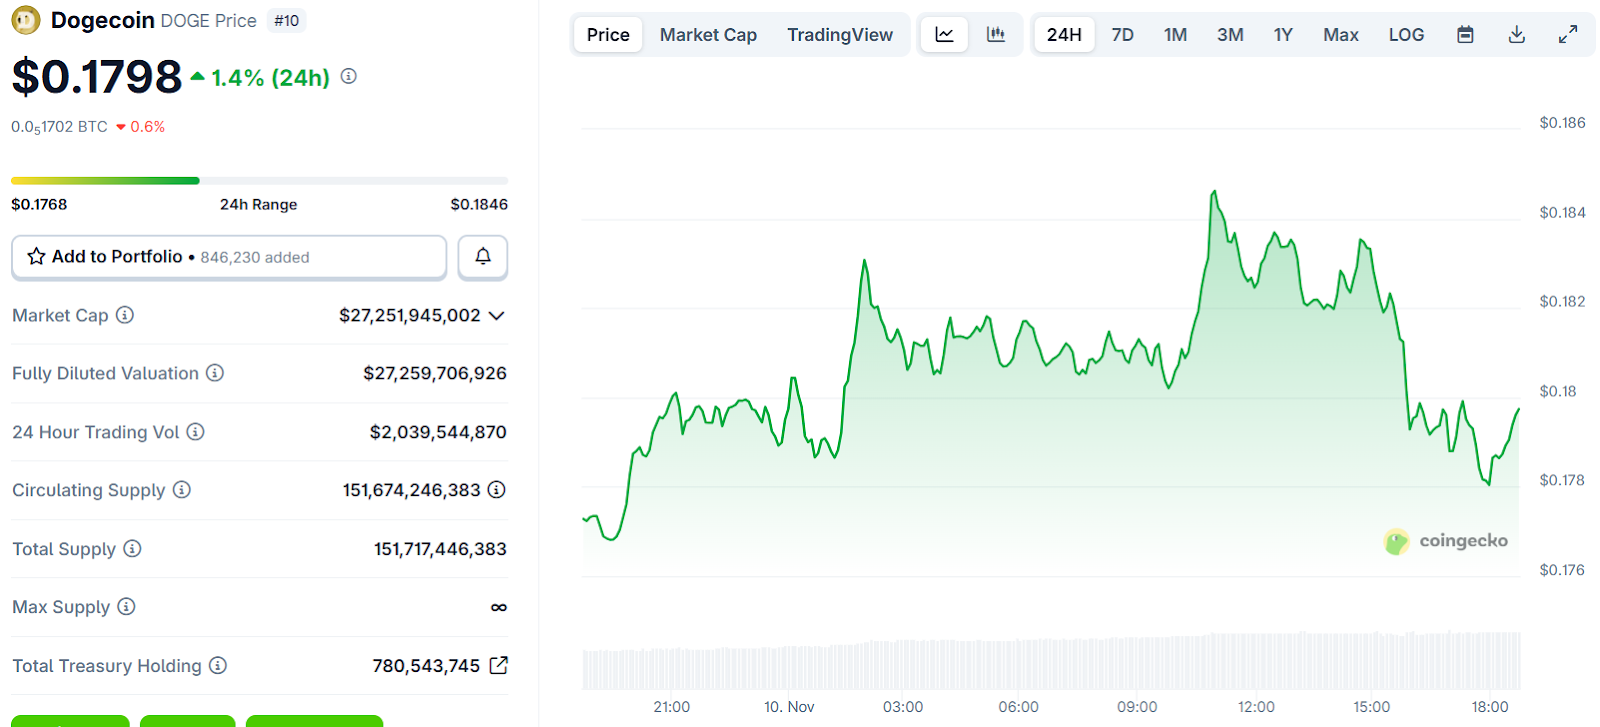This screenshot has height=727, width=1600.
Task: Click the price alert bell icon
Action: 483,257
